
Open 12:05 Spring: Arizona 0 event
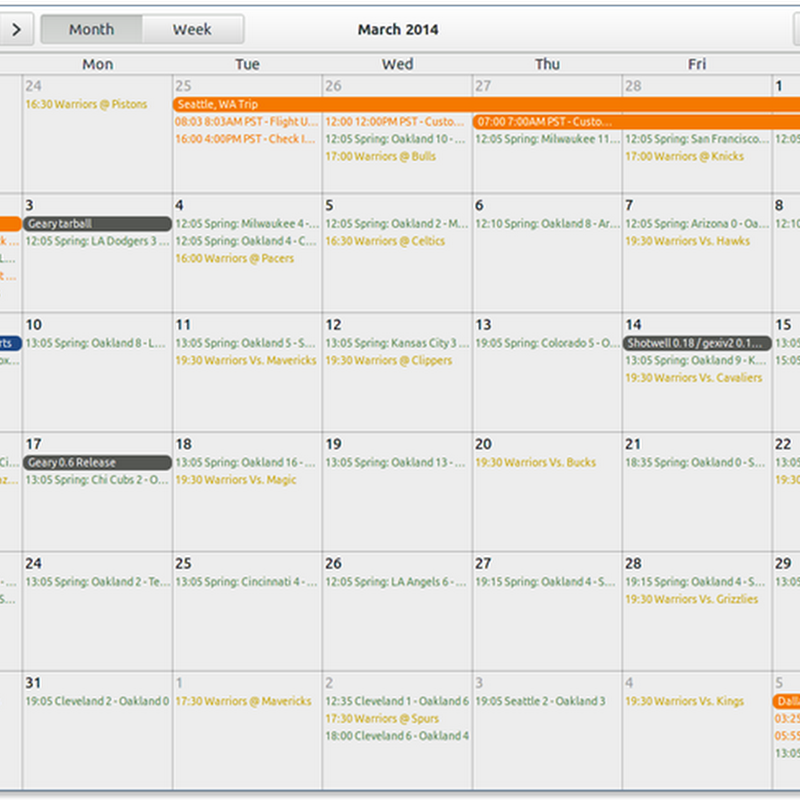click(697, 223)
